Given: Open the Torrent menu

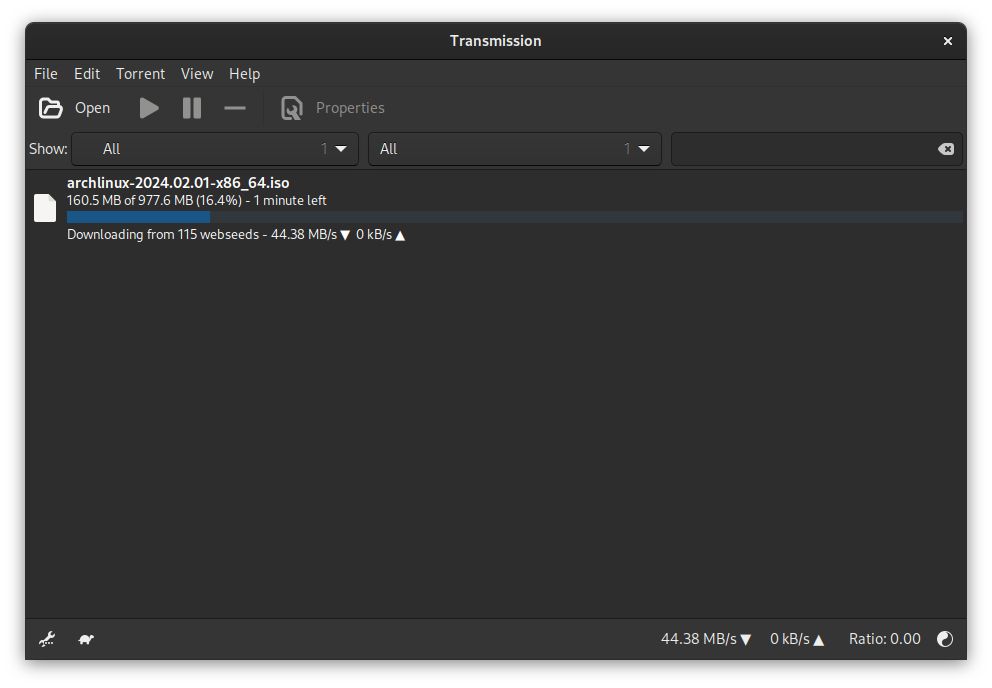Looking at the screenshot, I should pos(140,74).
